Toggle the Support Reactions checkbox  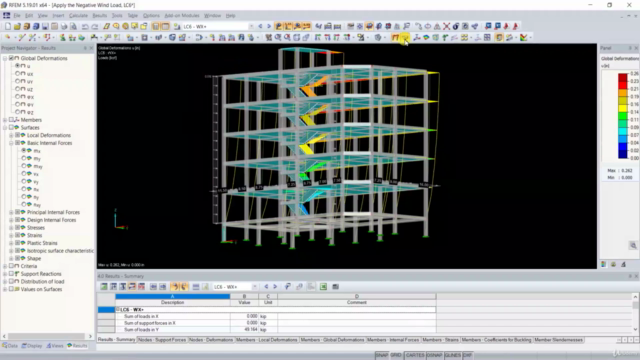11,274
